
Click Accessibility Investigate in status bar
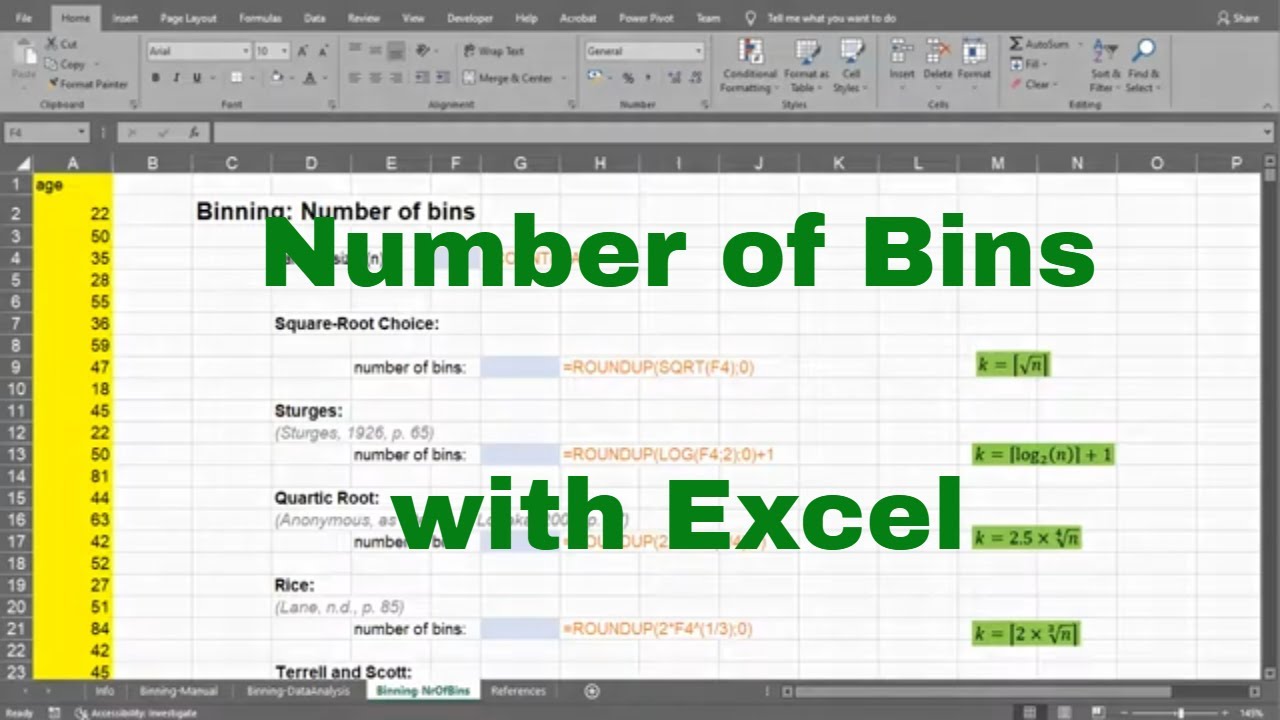(x=135, y=713)
